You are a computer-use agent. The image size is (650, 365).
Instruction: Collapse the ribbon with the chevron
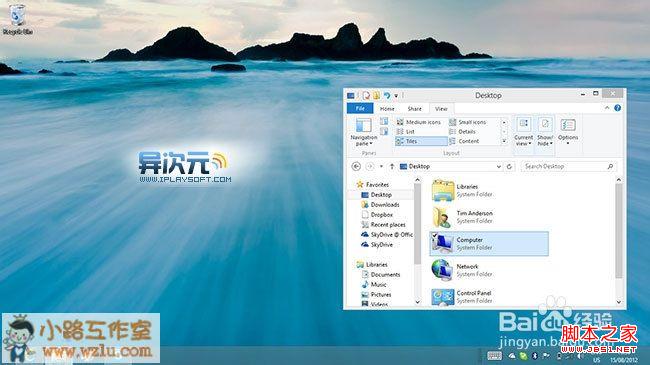tap(607, 108)
